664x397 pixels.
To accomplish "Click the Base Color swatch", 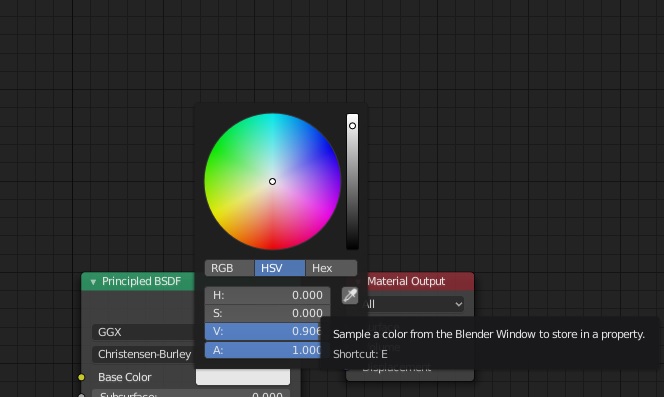I will click(x=243, y=377).
